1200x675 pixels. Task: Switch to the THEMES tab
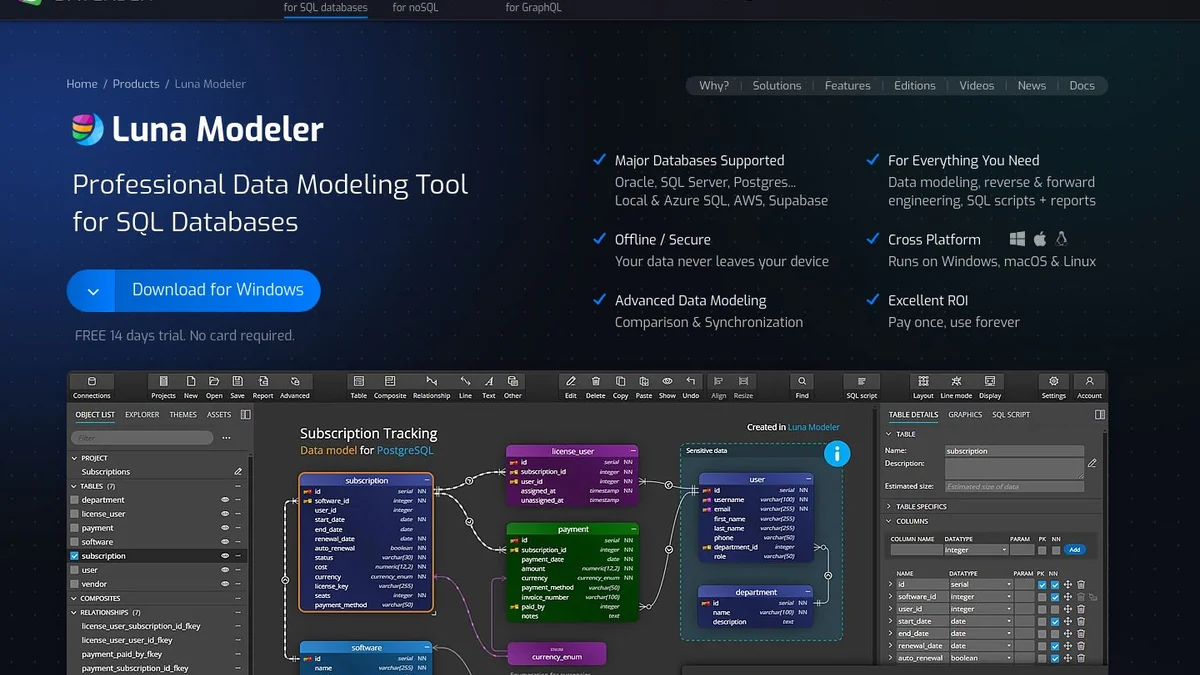point(183,414)
